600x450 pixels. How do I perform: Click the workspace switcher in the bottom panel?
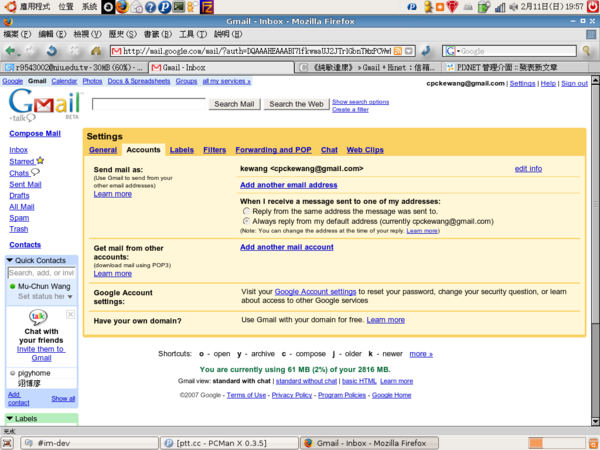(x=556, y=443)
